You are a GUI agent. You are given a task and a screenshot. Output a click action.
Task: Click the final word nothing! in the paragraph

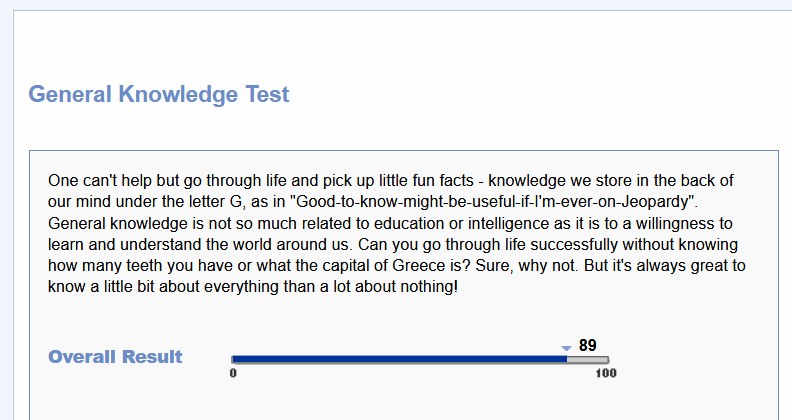(429, 287)
